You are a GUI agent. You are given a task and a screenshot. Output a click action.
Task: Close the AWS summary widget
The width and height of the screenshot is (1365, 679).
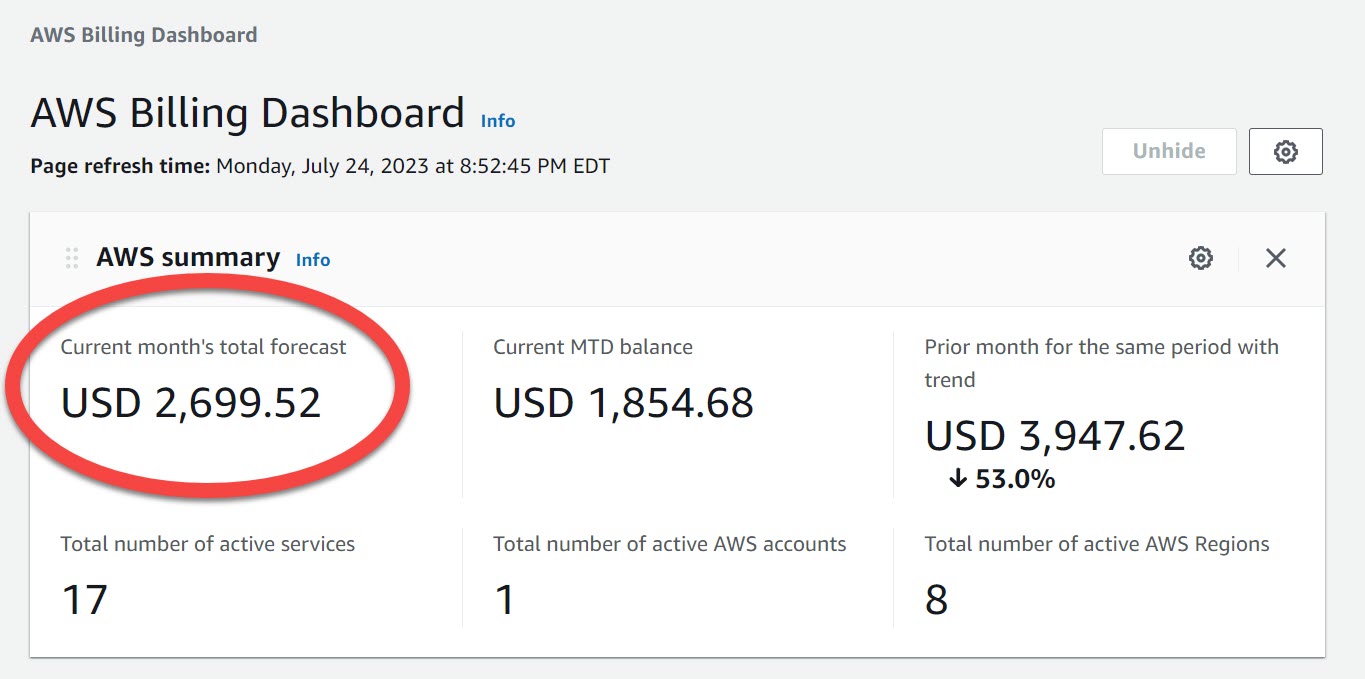(x=1275, y=258)
